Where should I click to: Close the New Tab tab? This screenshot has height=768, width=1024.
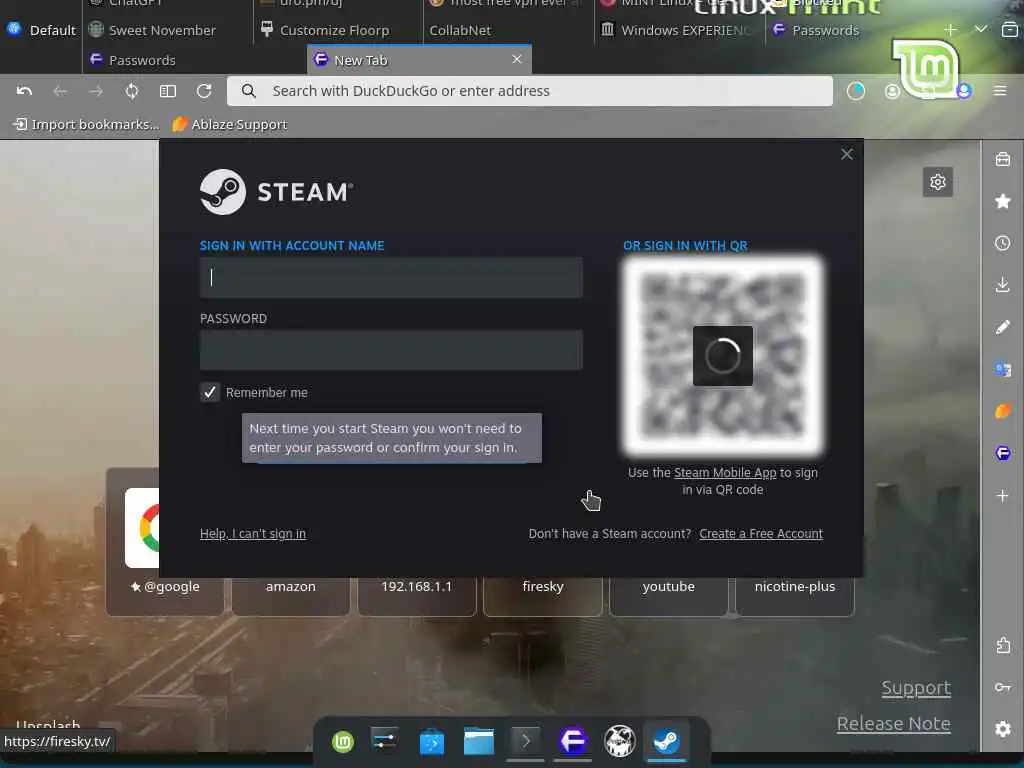517,59
